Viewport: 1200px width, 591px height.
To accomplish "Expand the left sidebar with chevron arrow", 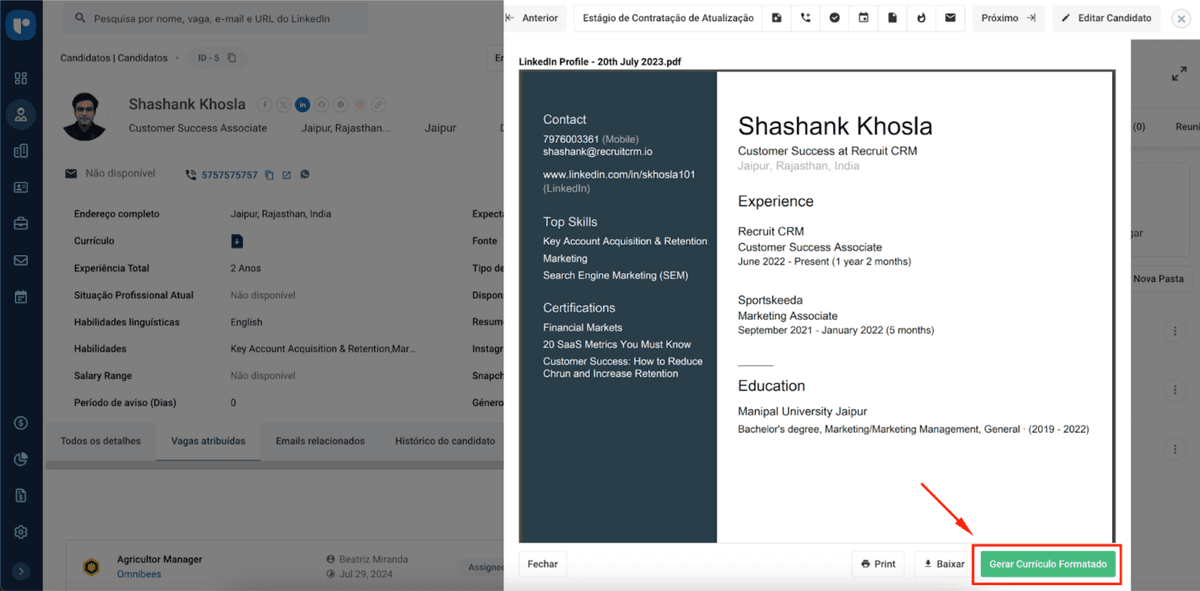I will click(x=21, y=571).
